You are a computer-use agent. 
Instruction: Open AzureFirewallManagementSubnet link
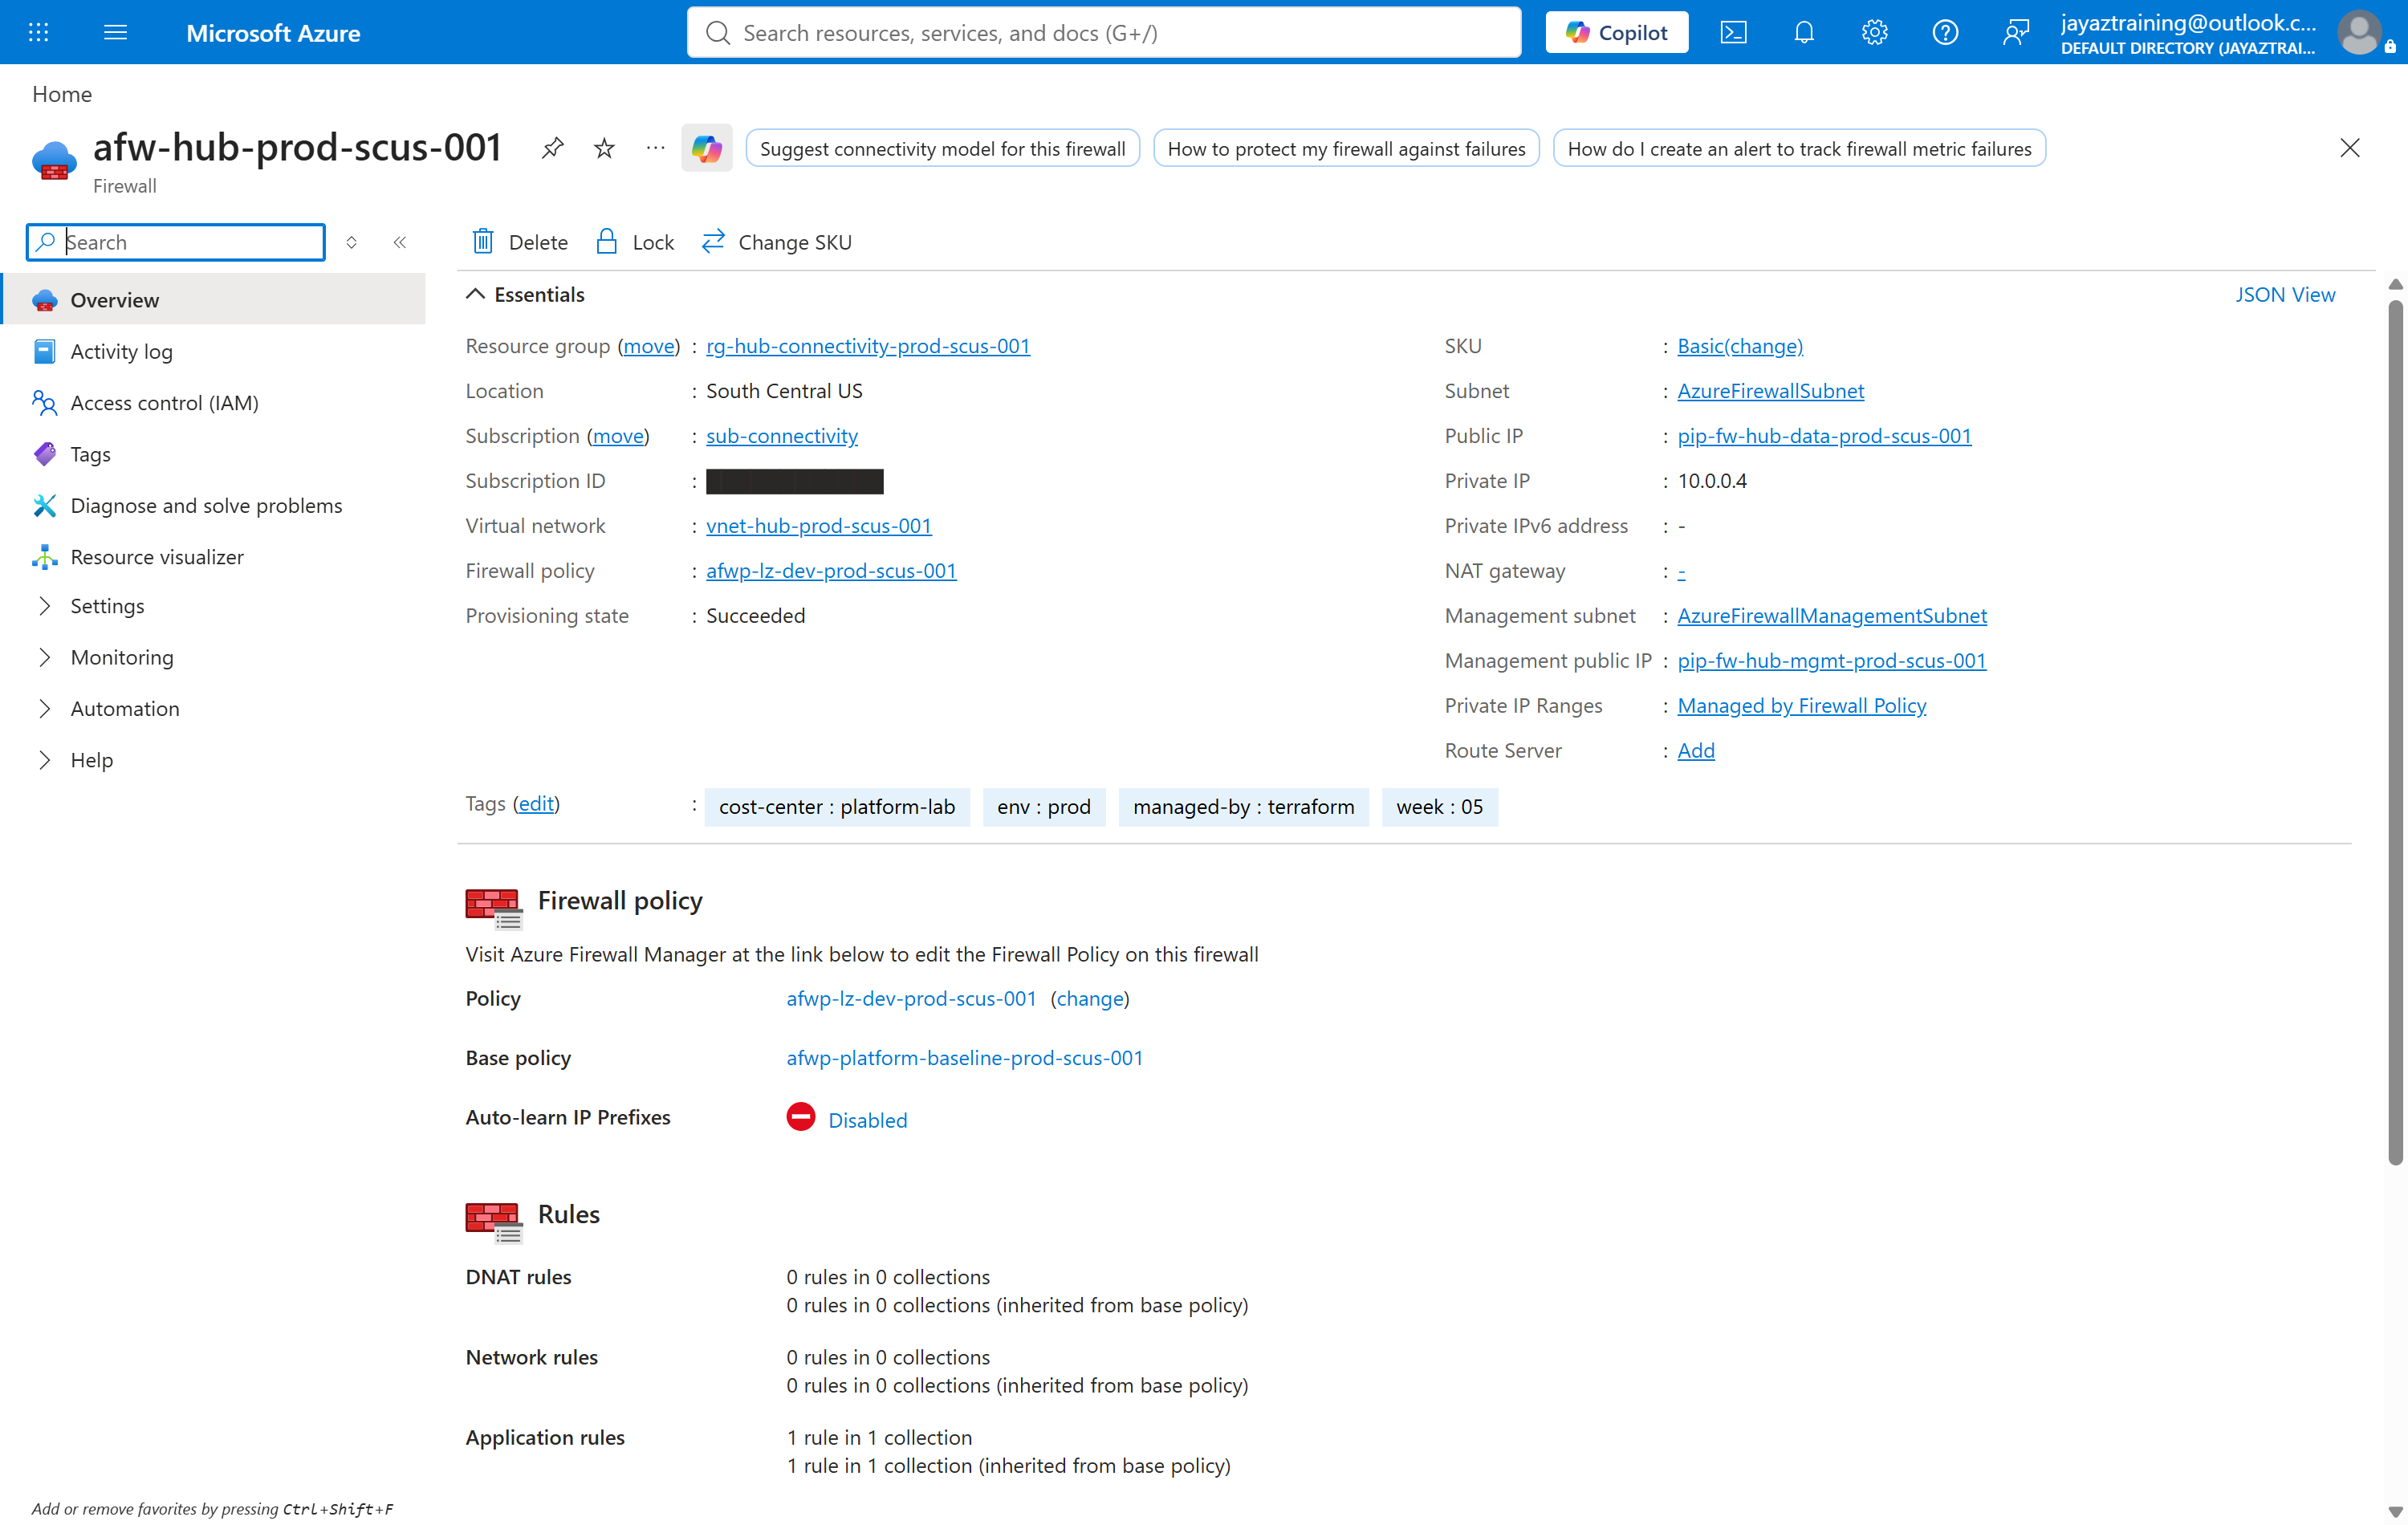coord(1832,616)
